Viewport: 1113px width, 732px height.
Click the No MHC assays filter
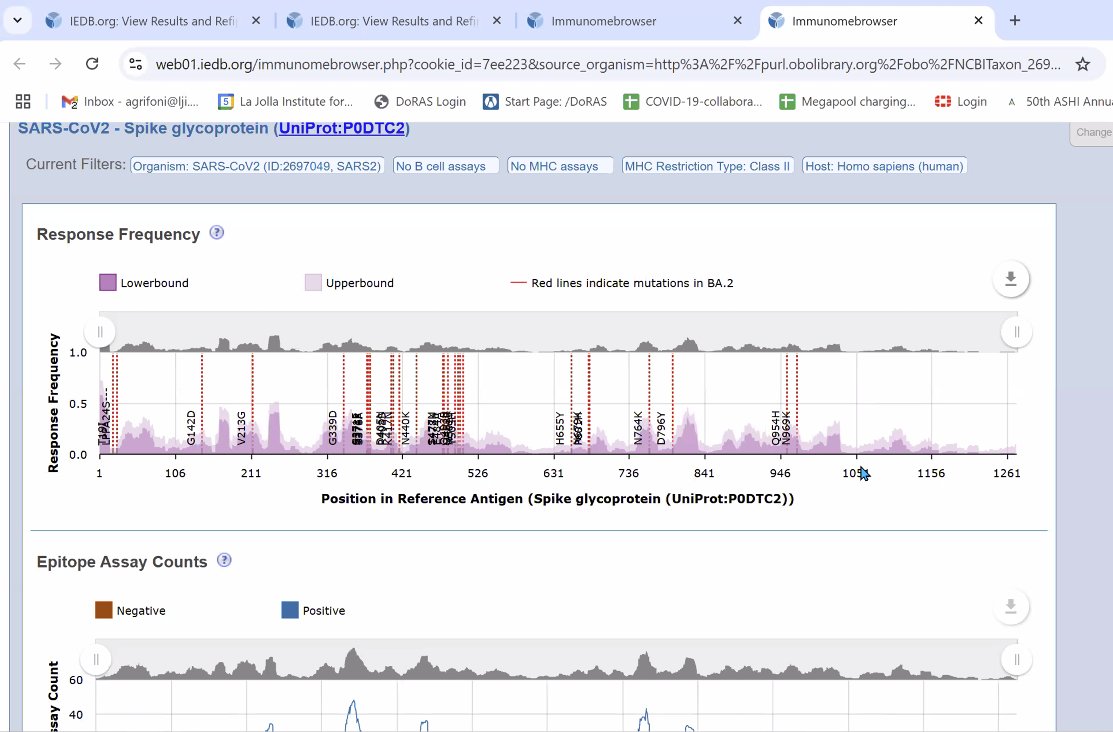pos(560,166)
